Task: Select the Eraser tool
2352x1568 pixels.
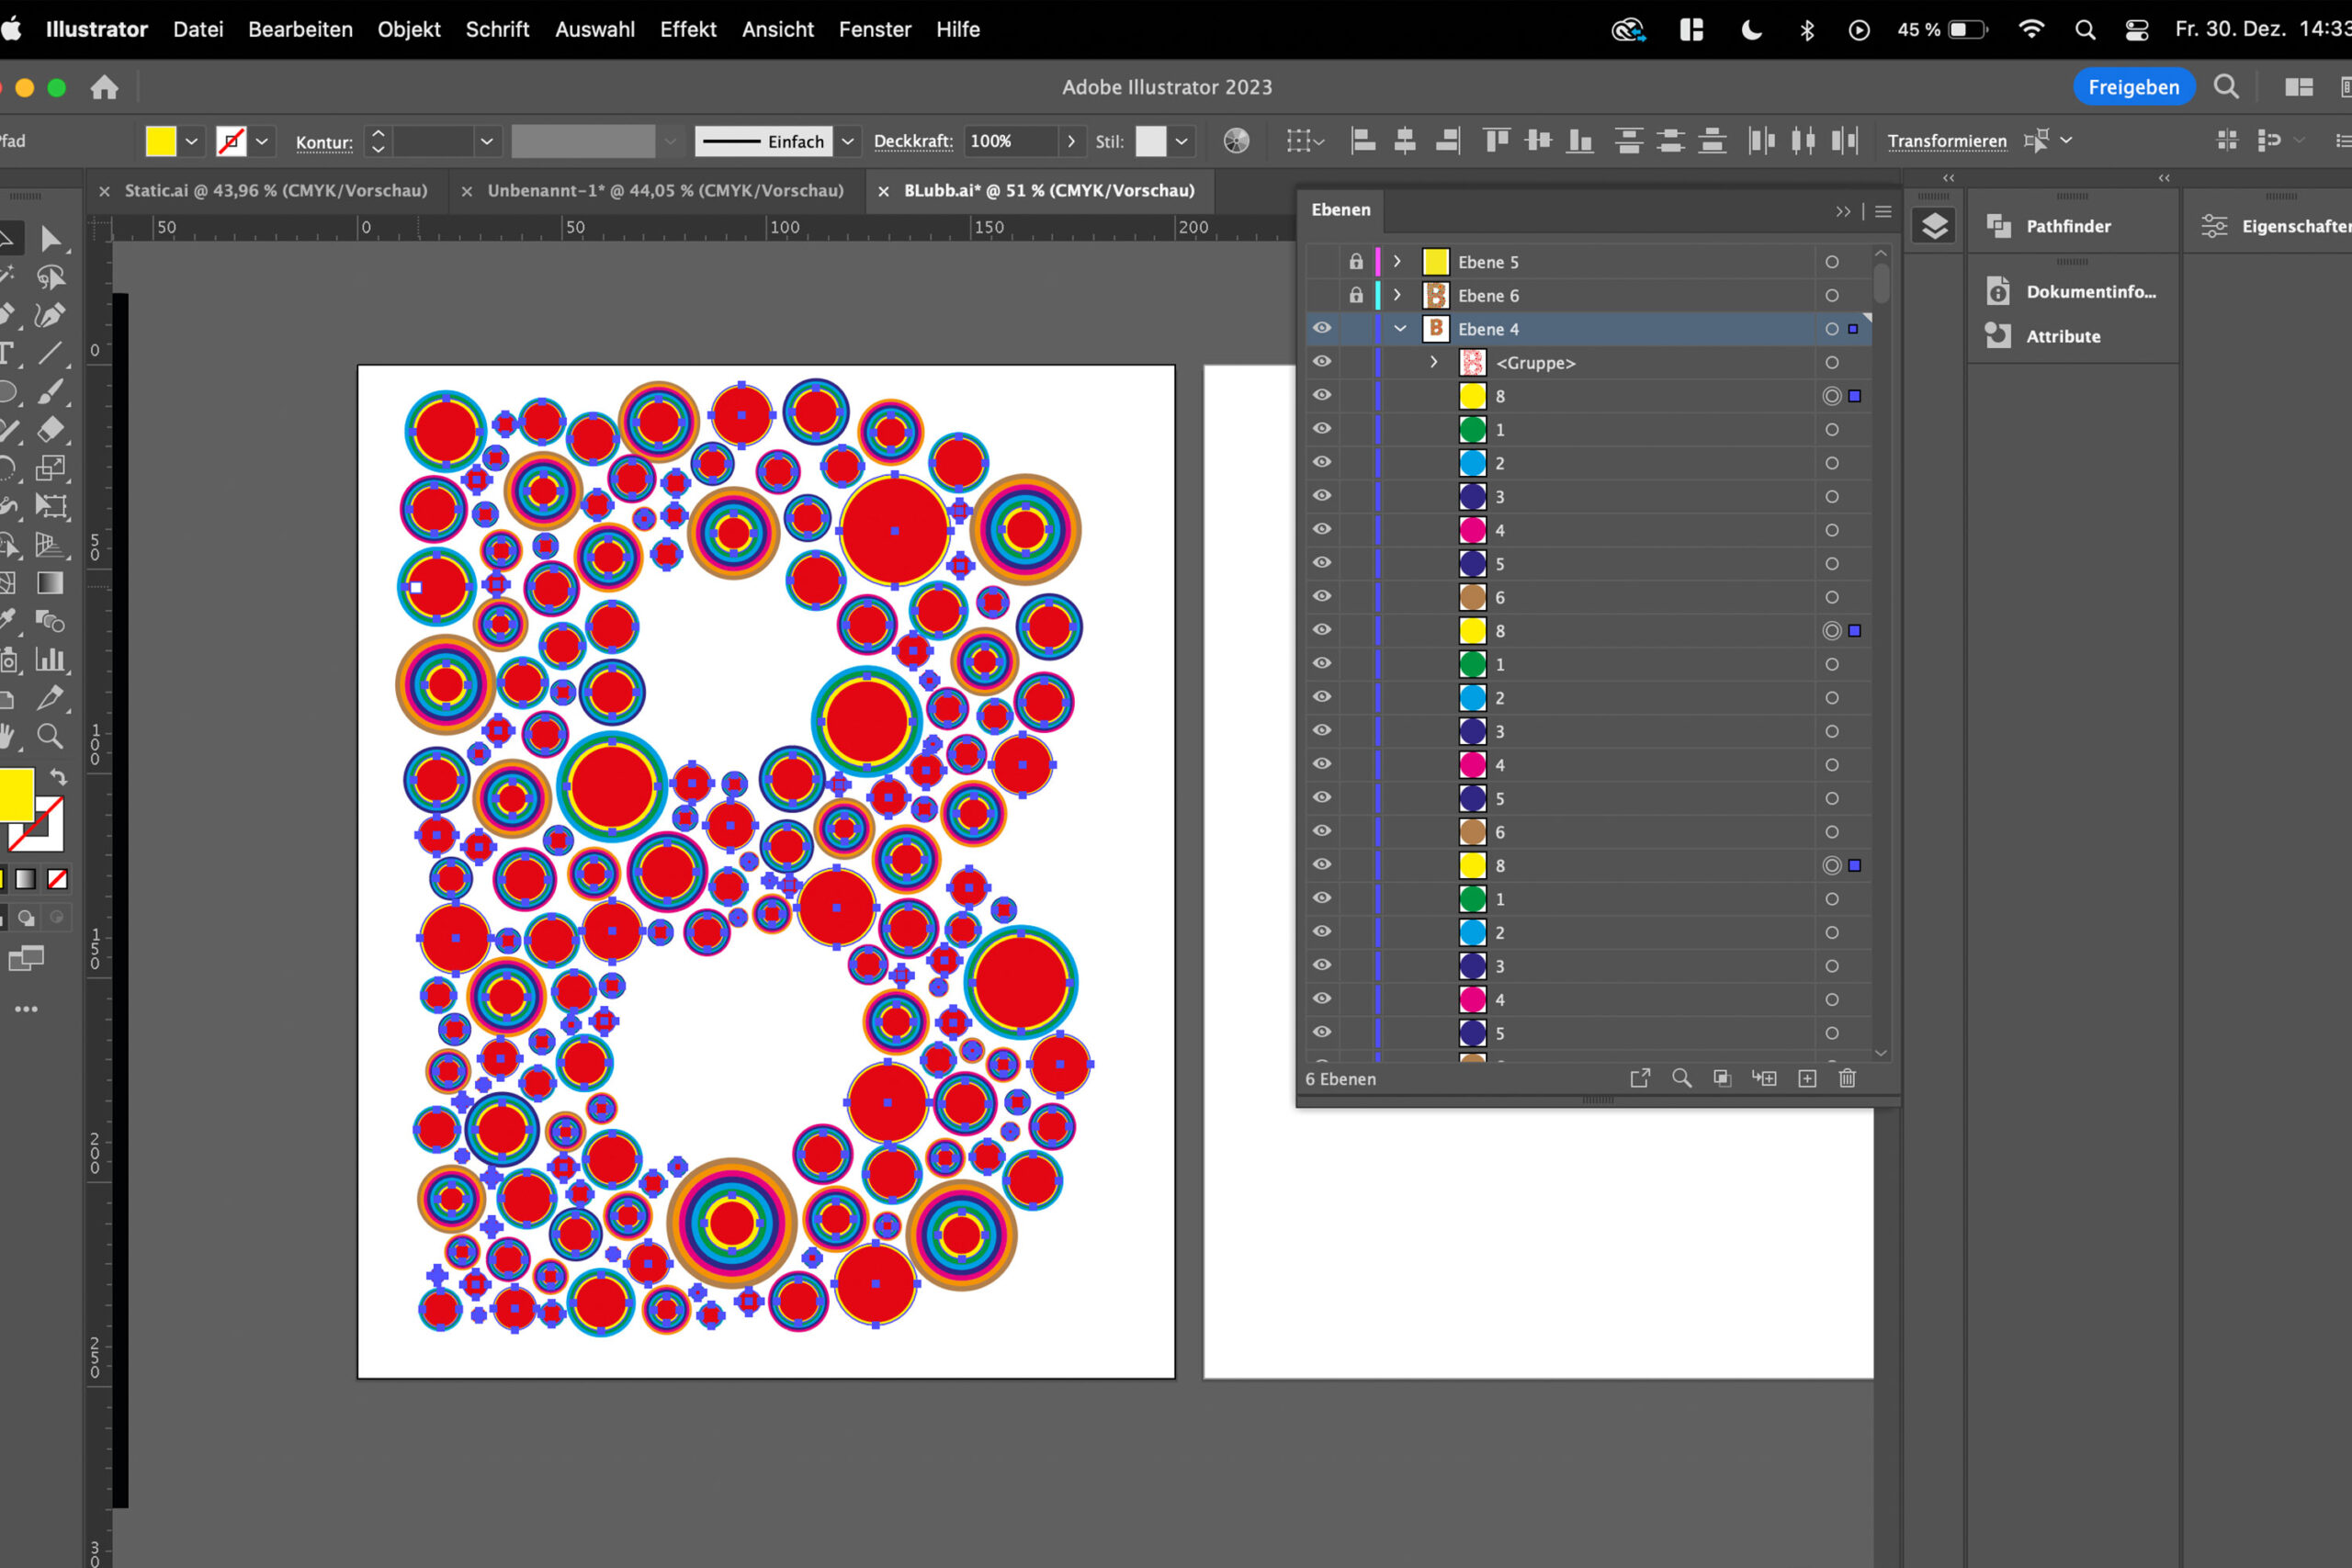Action: (50, 430)
